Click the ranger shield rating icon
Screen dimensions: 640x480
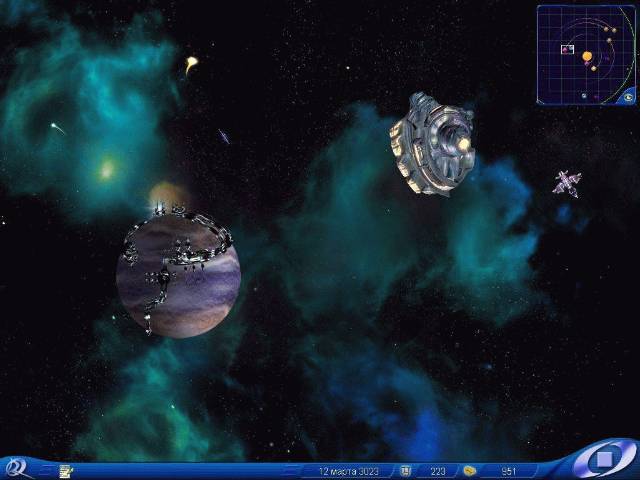click(x=405, y=471)
